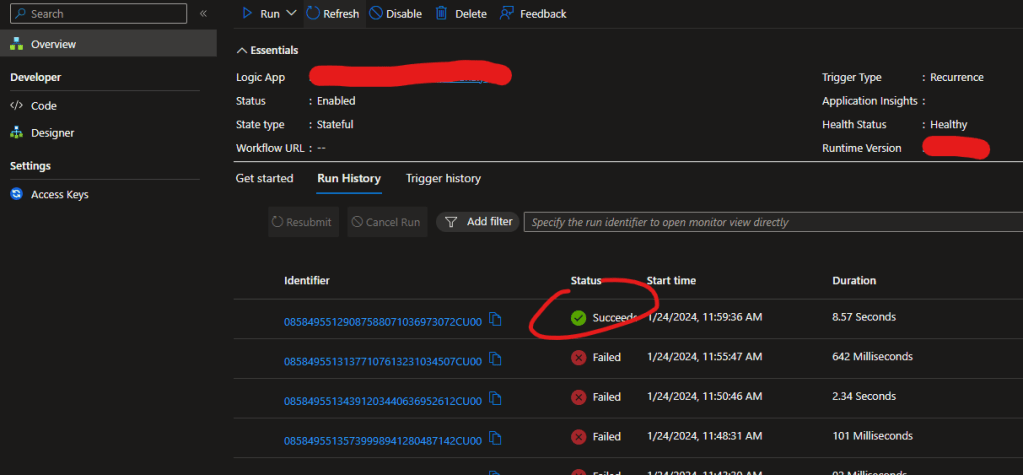Open the succeeded run identifier link
Image resolution: width=1023 pixels, height=475 pixels.
(382, 321)
